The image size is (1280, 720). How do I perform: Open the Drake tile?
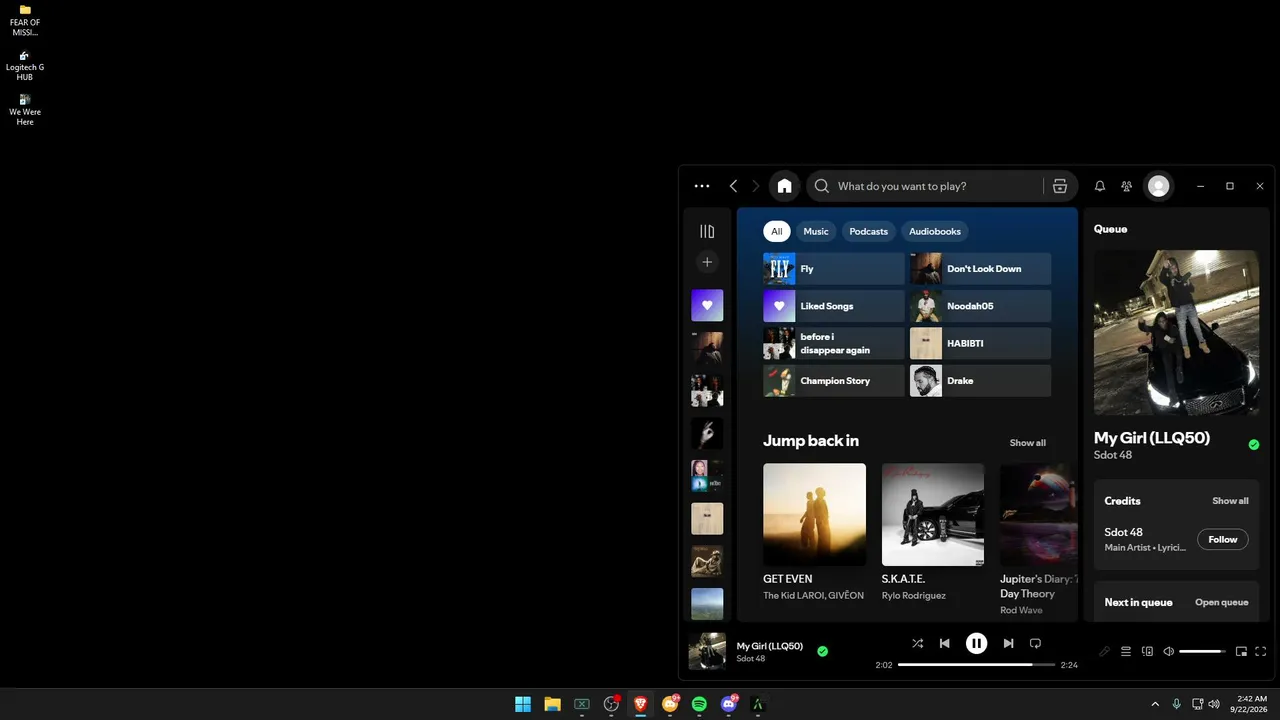click(x=980, y=381)
